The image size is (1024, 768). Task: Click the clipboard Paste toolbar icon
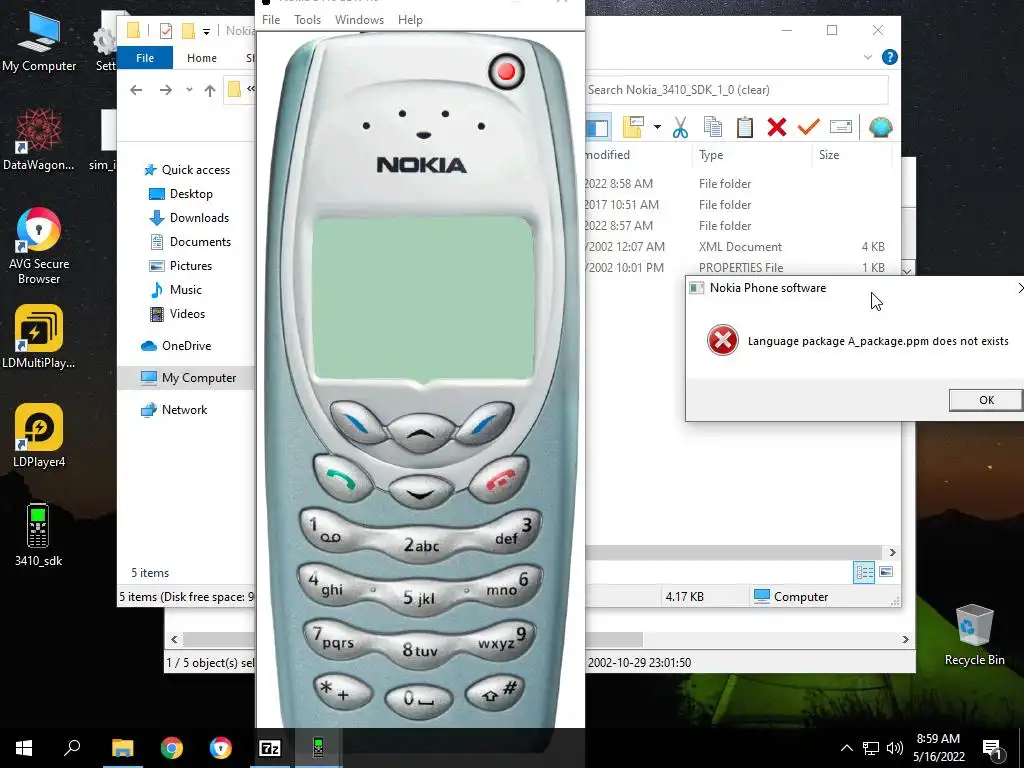pos(744,127)
